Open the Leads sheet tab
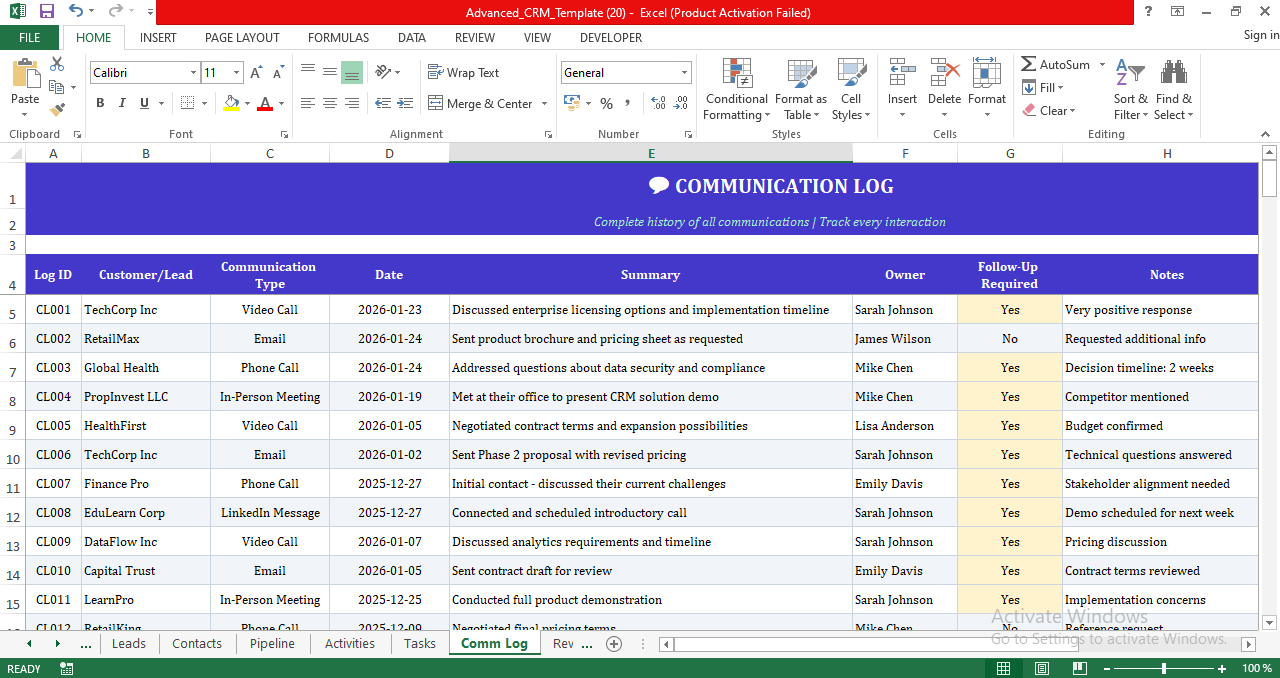This screenshot has width=1280, height=678. coord(129,644)
